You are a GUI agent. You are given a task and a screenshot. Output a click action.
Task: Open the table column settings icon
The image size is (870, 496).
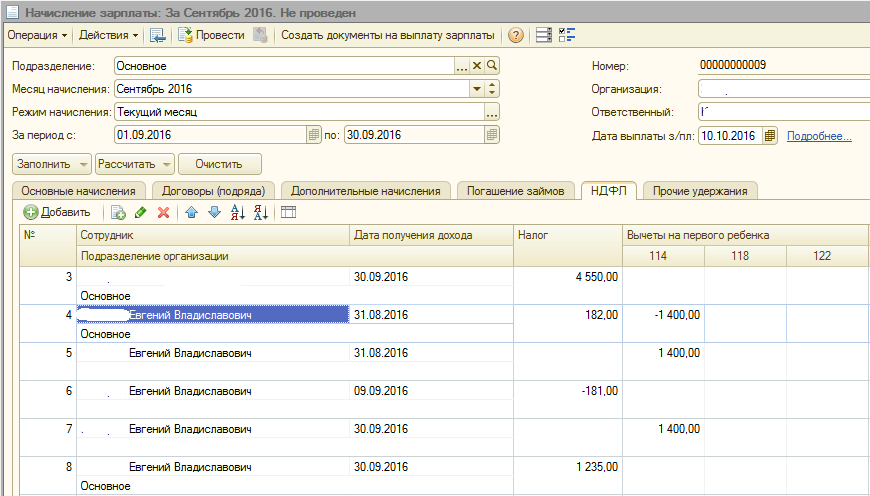[288, 212]
